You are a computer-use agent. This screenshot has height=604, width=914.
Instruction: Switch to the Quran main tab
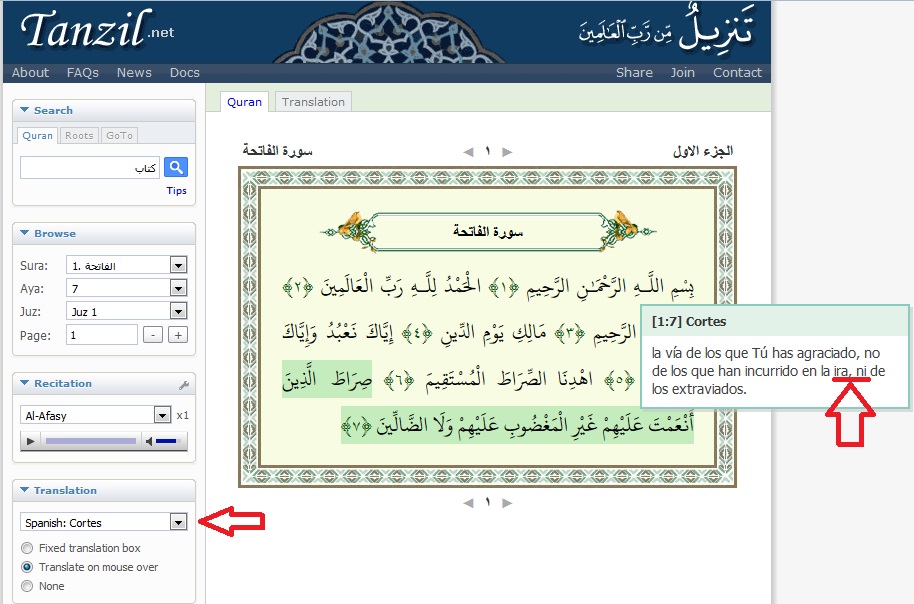244,101
